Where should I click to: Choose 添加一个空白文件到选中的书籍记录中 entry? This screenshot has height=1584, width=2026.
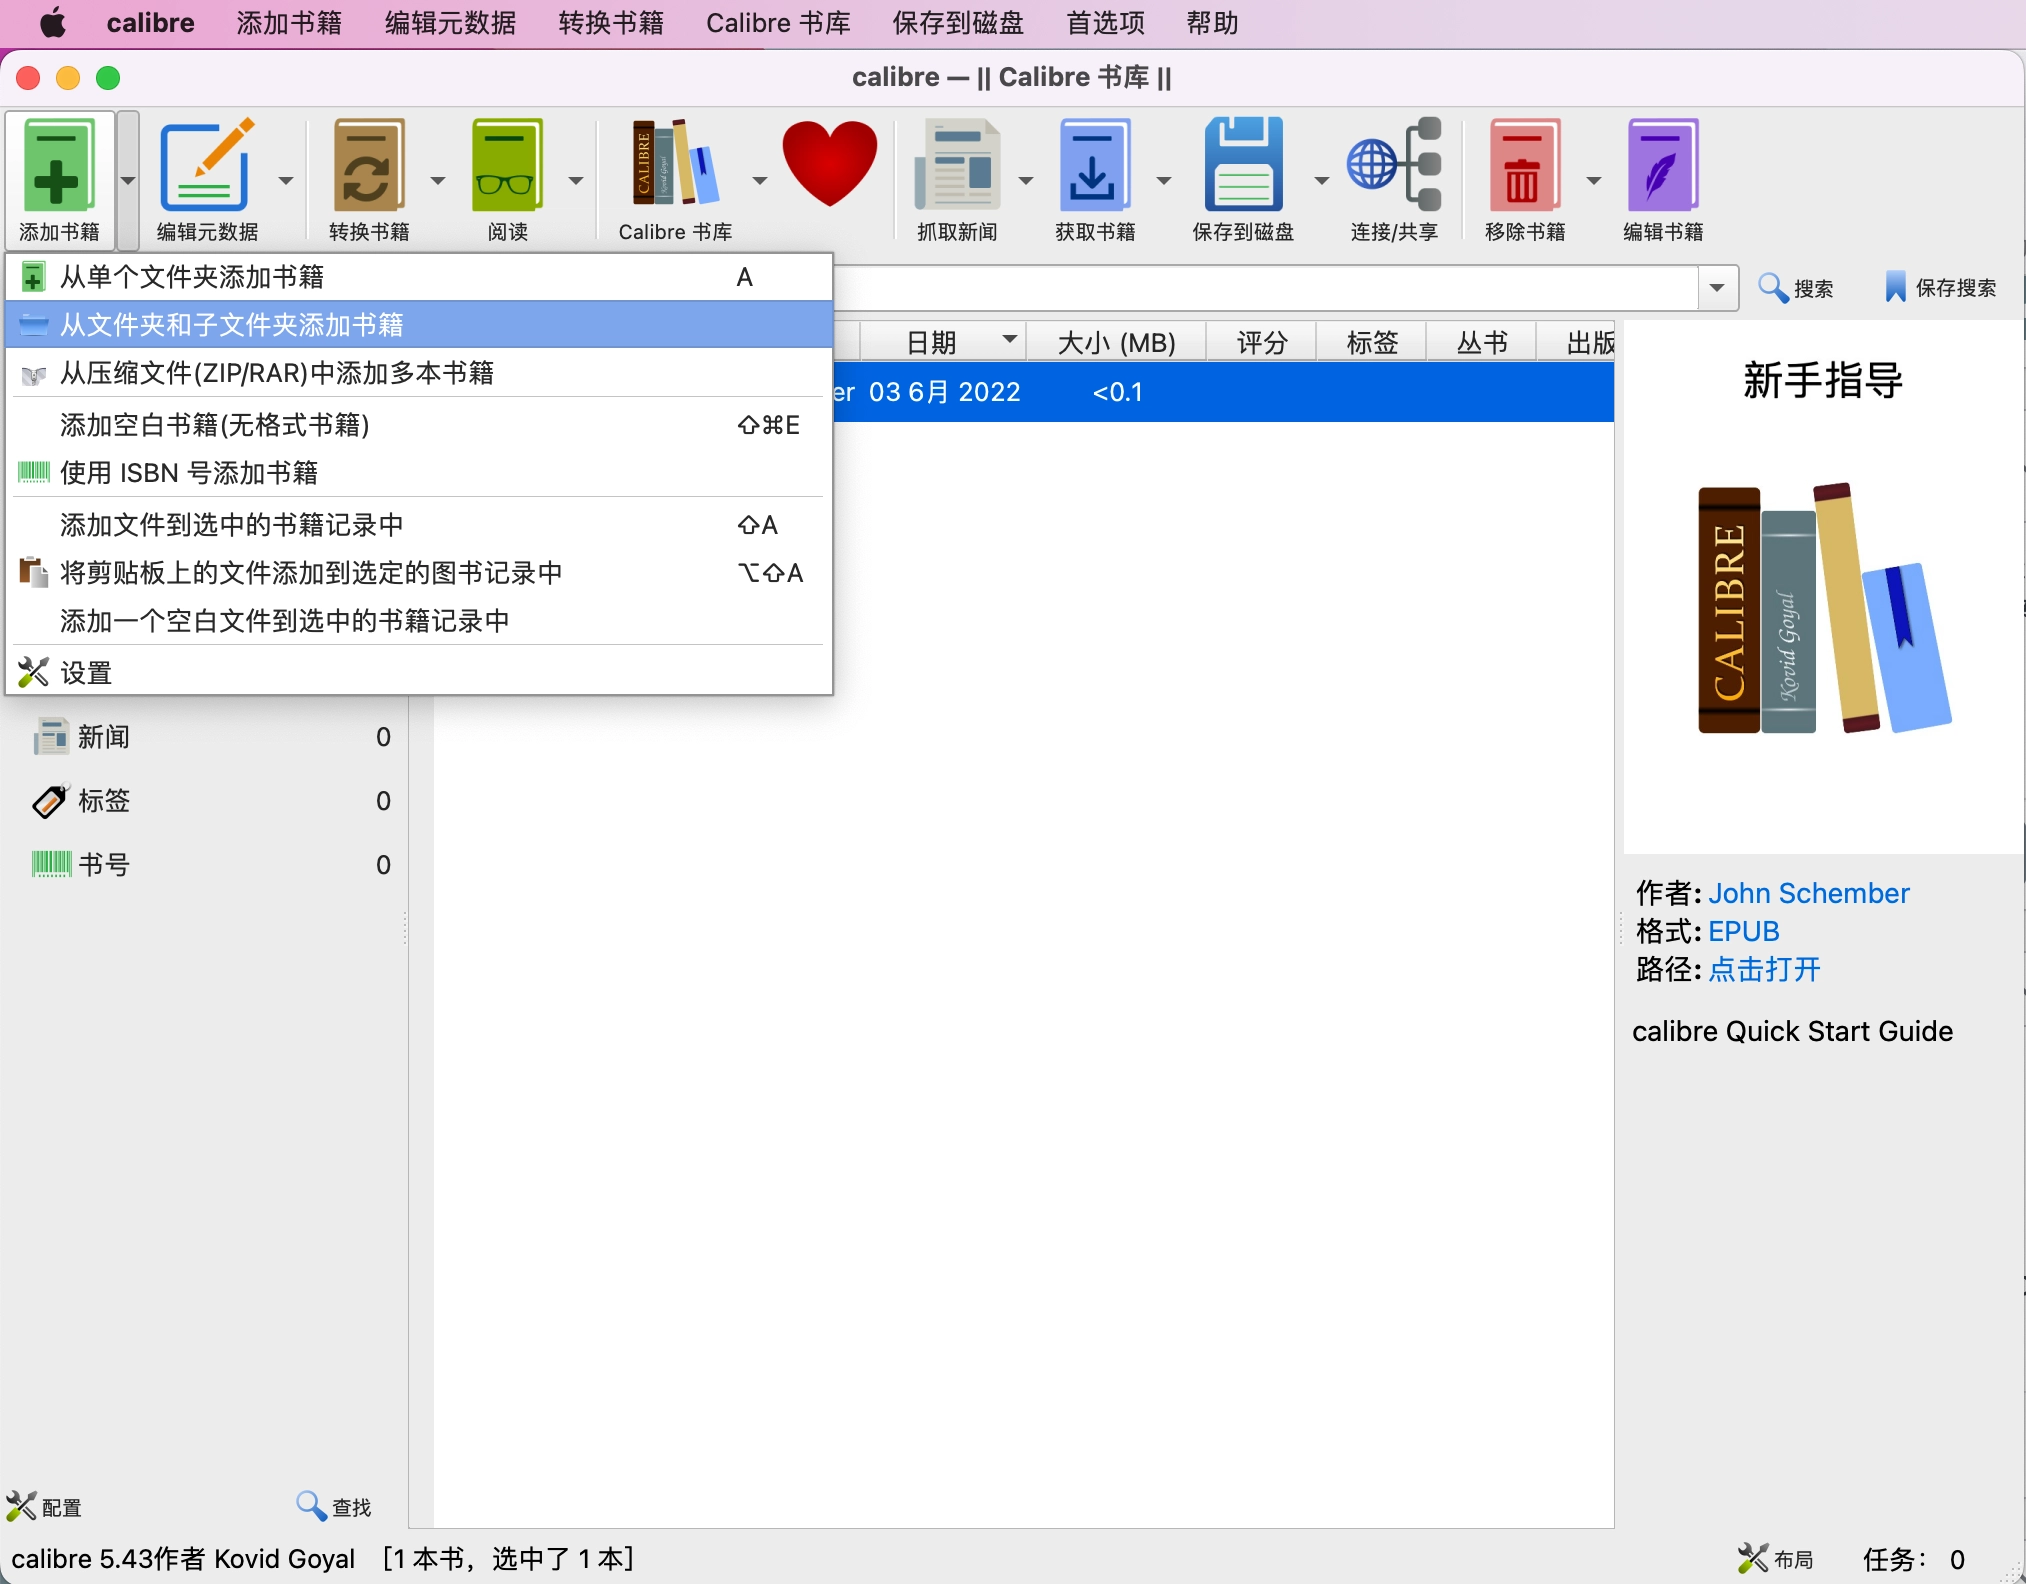tap(419, 620)
